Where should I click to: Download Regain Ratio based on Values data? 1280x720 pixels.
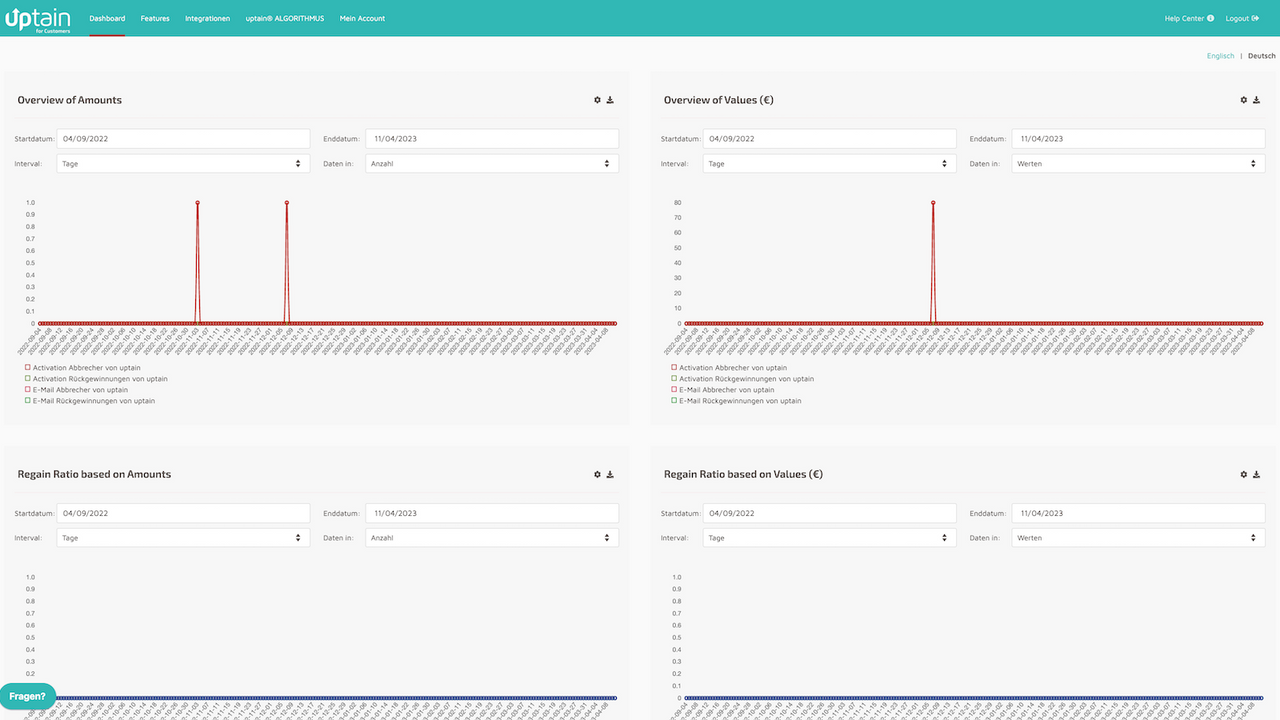(1257, 474)
